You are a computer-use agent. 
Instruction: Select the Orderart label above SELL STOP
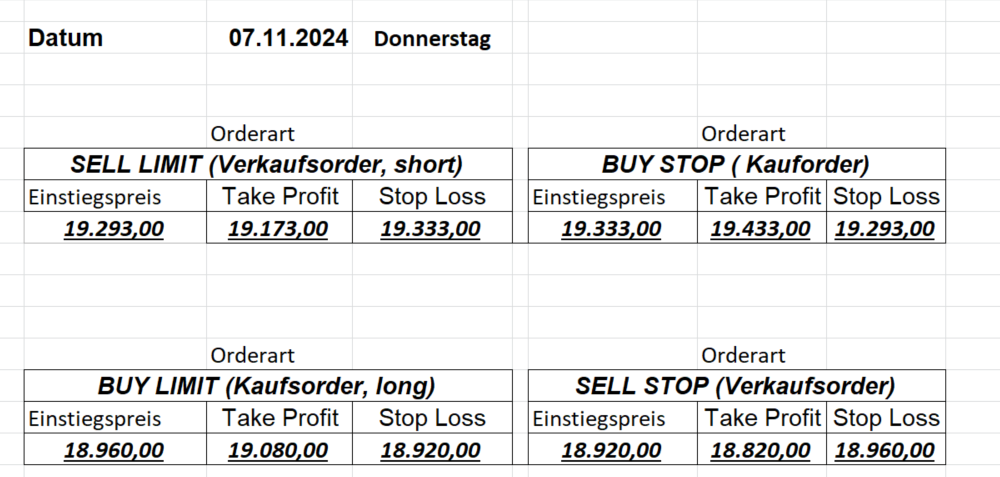(743, 355)
